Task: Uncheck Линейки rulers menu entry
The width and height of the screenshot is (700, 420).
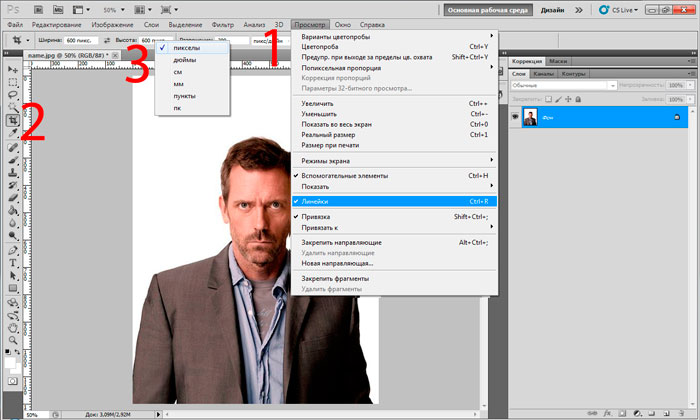Action: [394, 201]
